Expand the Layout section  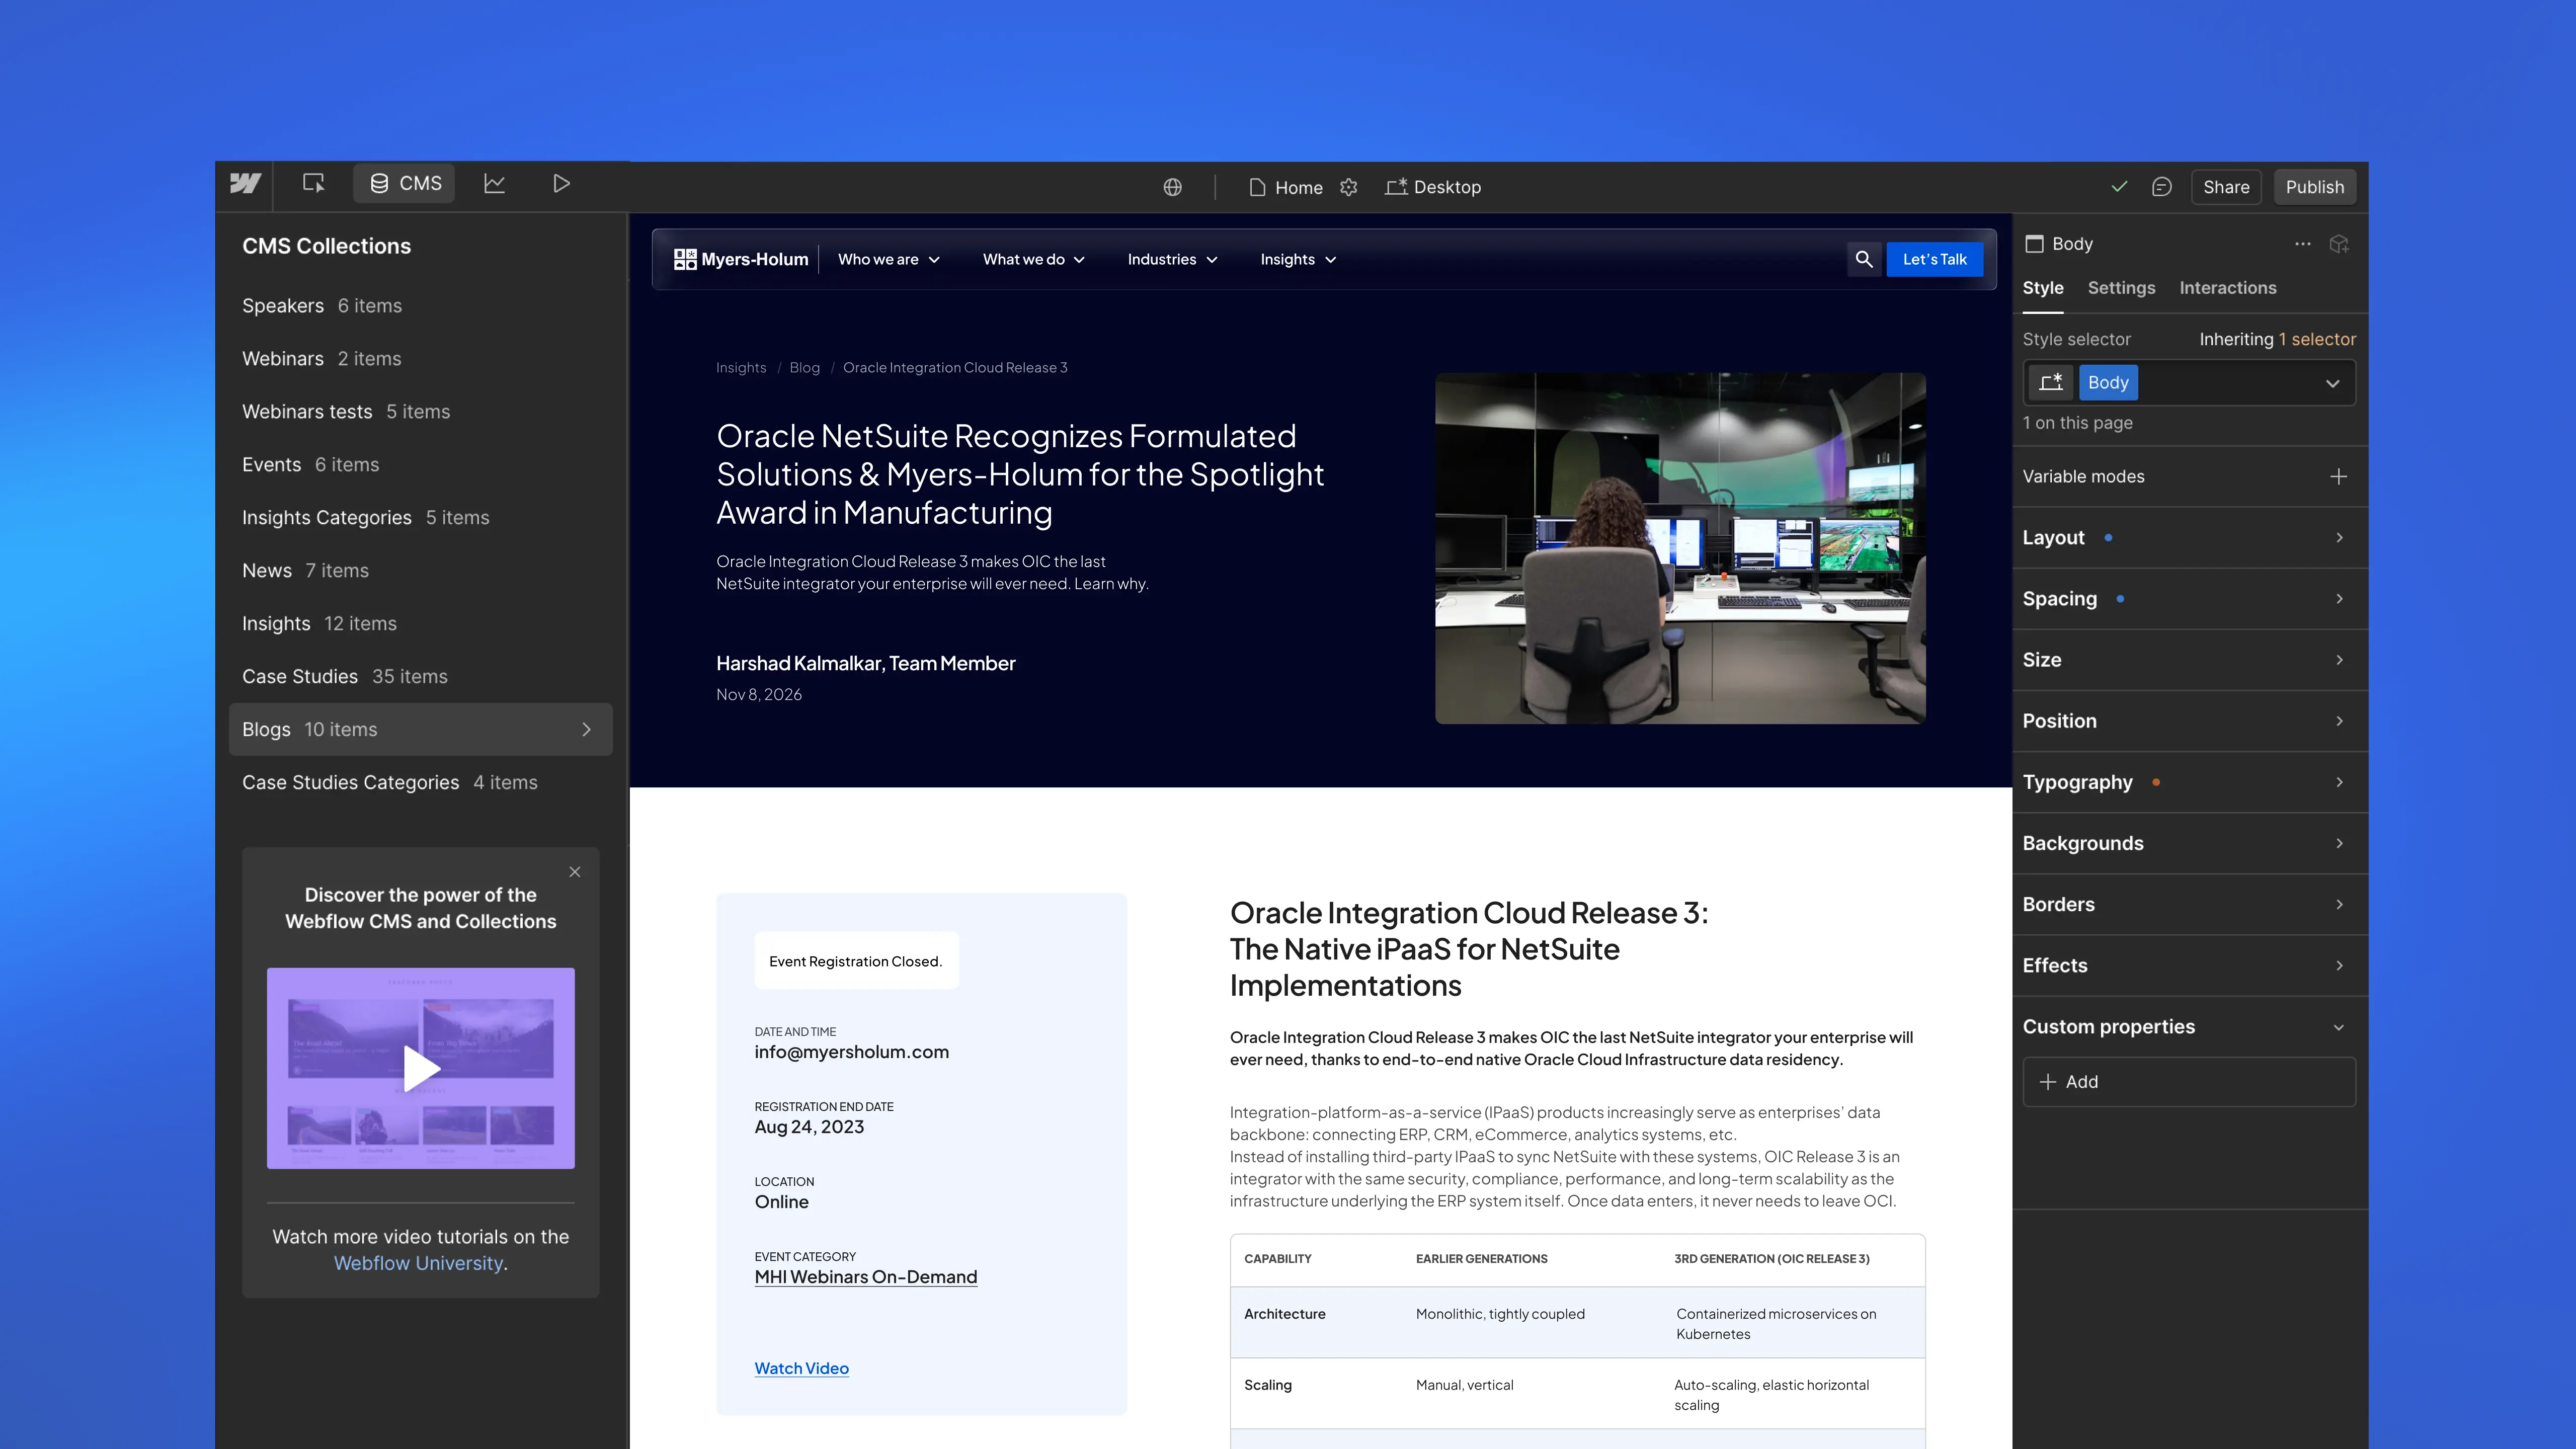click(2190, 538)
